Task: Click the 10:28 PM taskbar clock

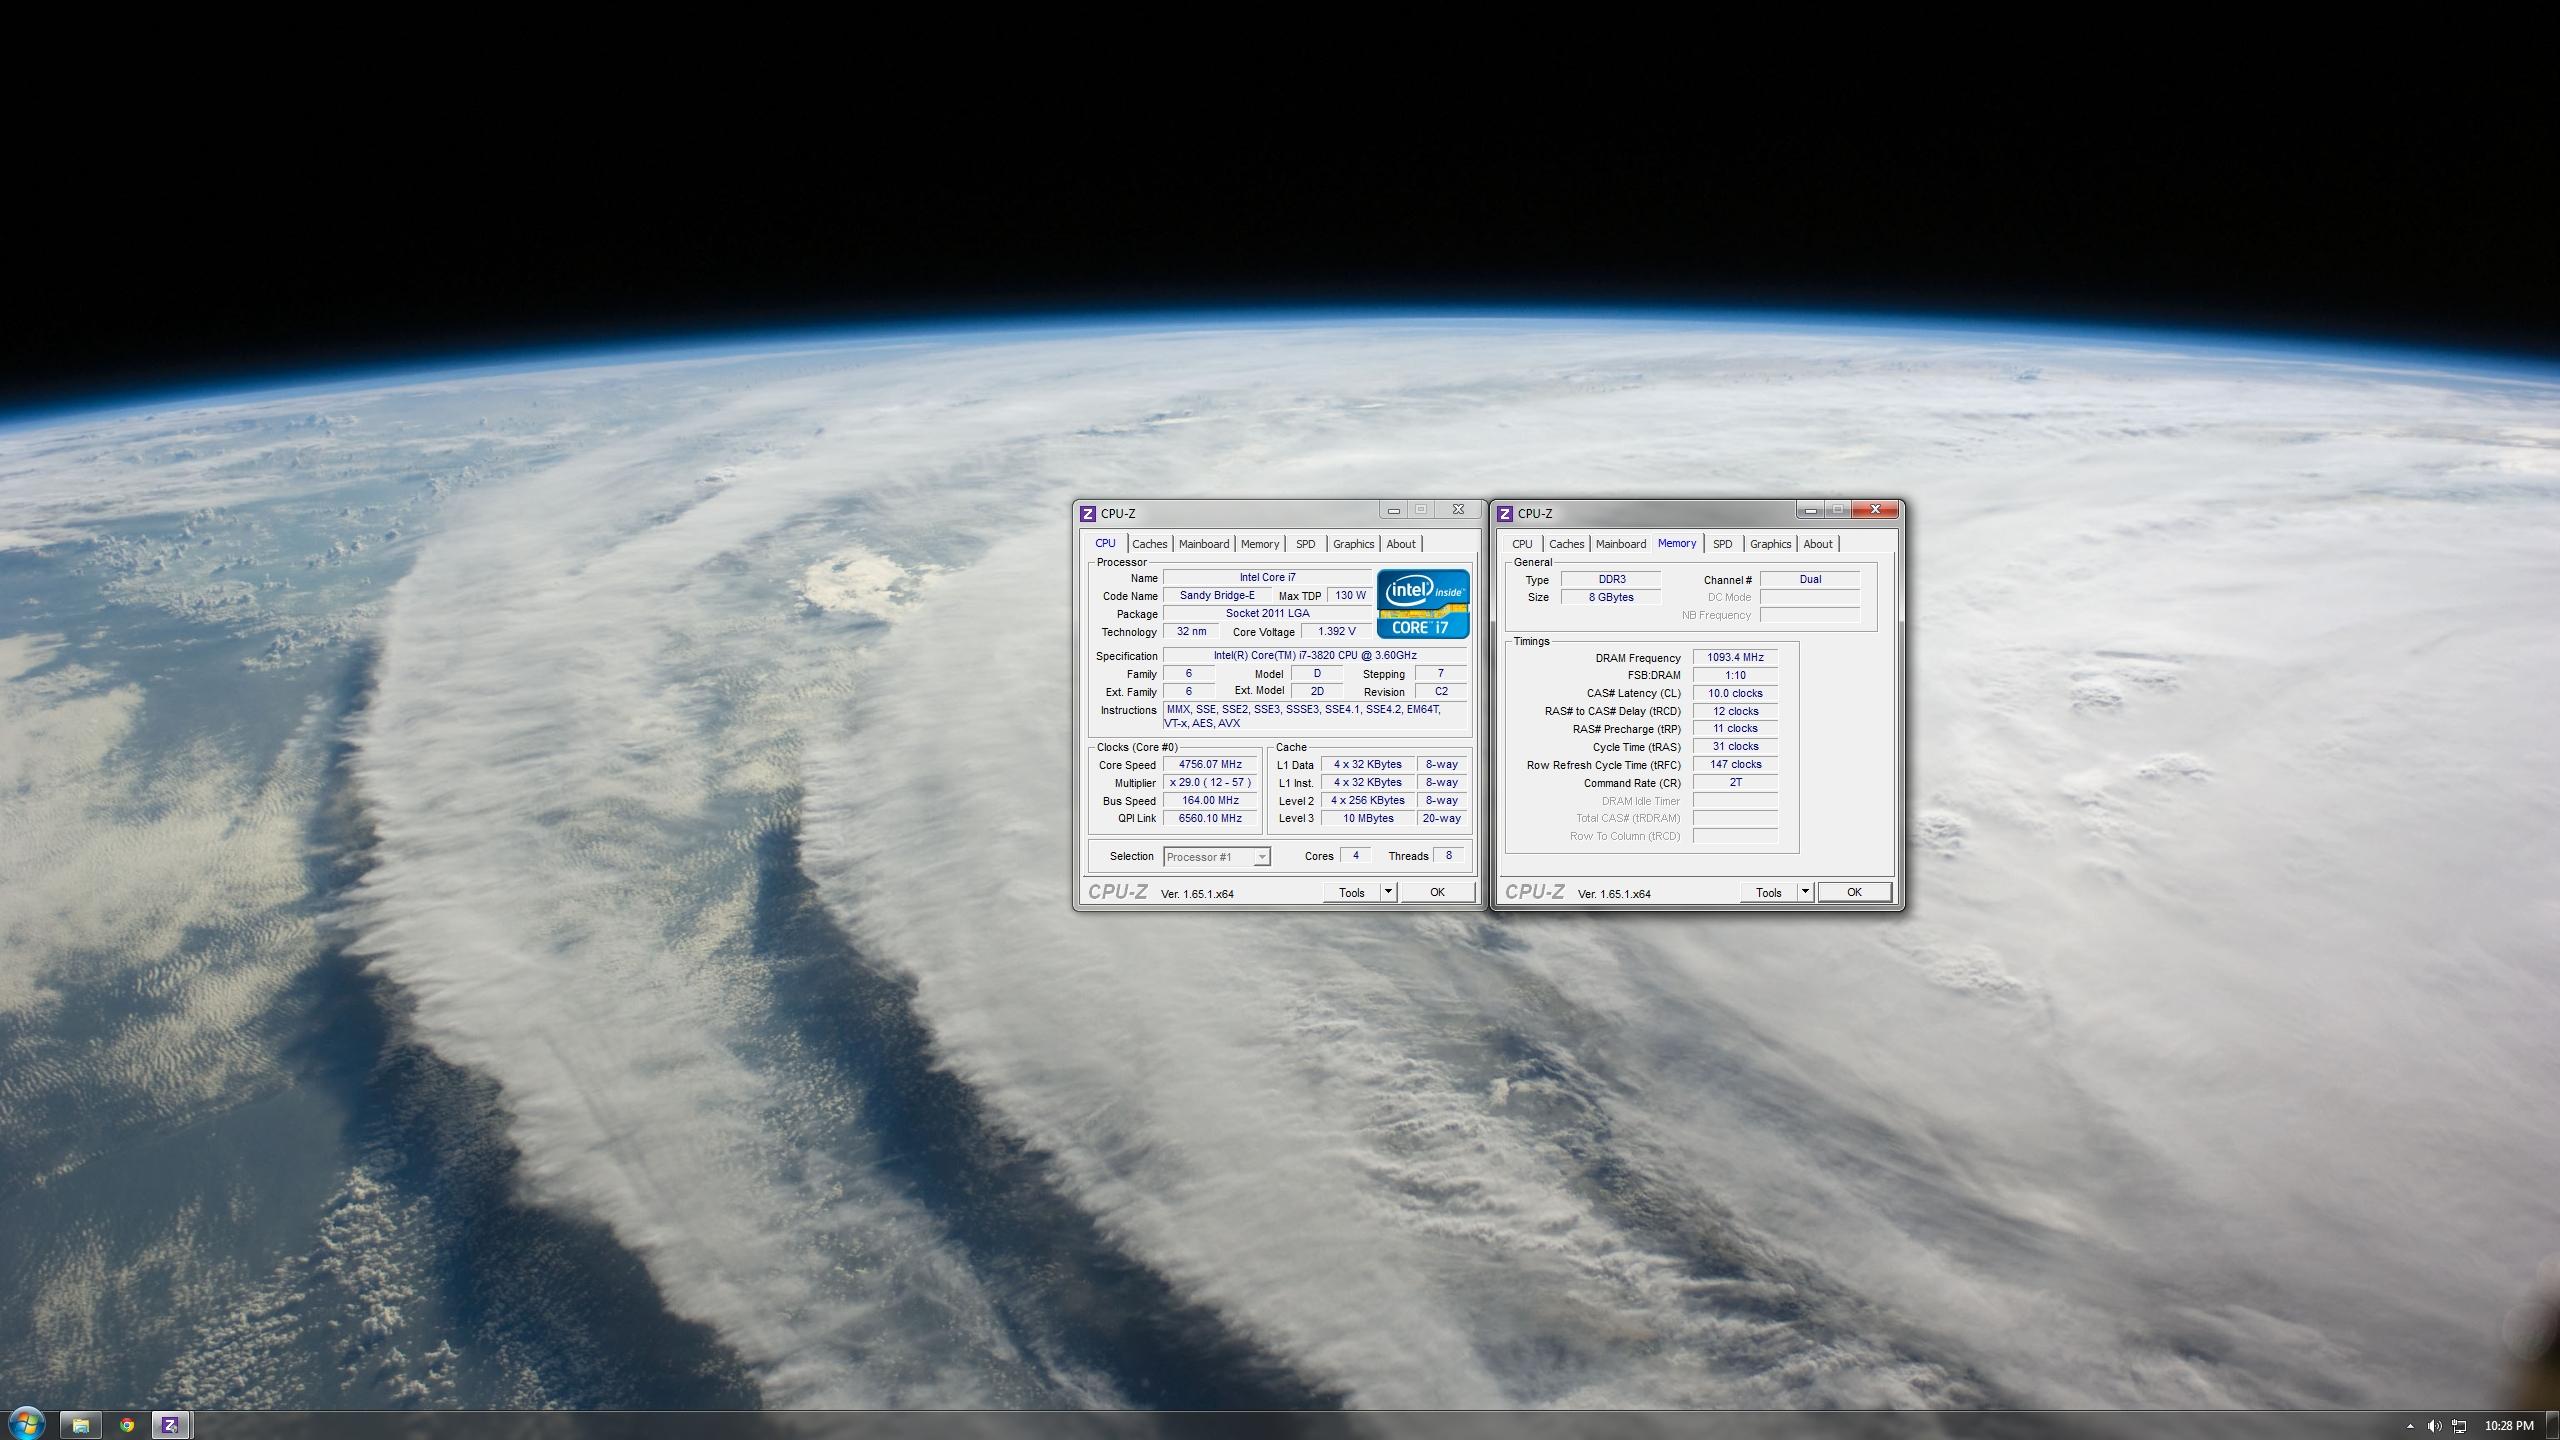Action: pos(2509,1426)
